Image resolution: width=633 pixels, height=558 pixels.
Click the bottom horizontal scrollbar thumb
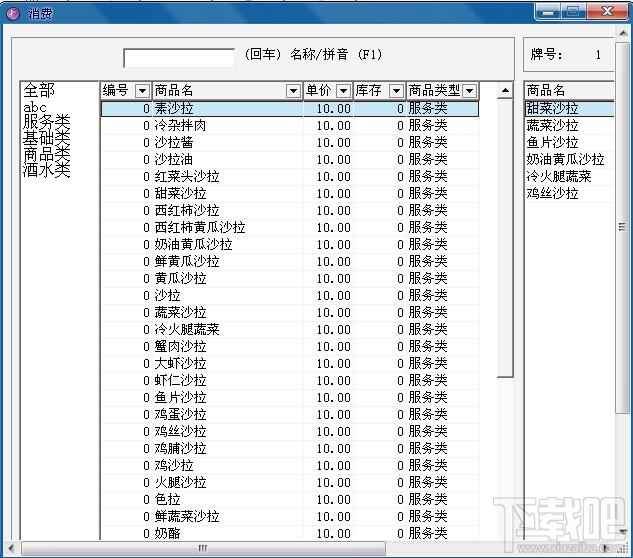(203, 548)
